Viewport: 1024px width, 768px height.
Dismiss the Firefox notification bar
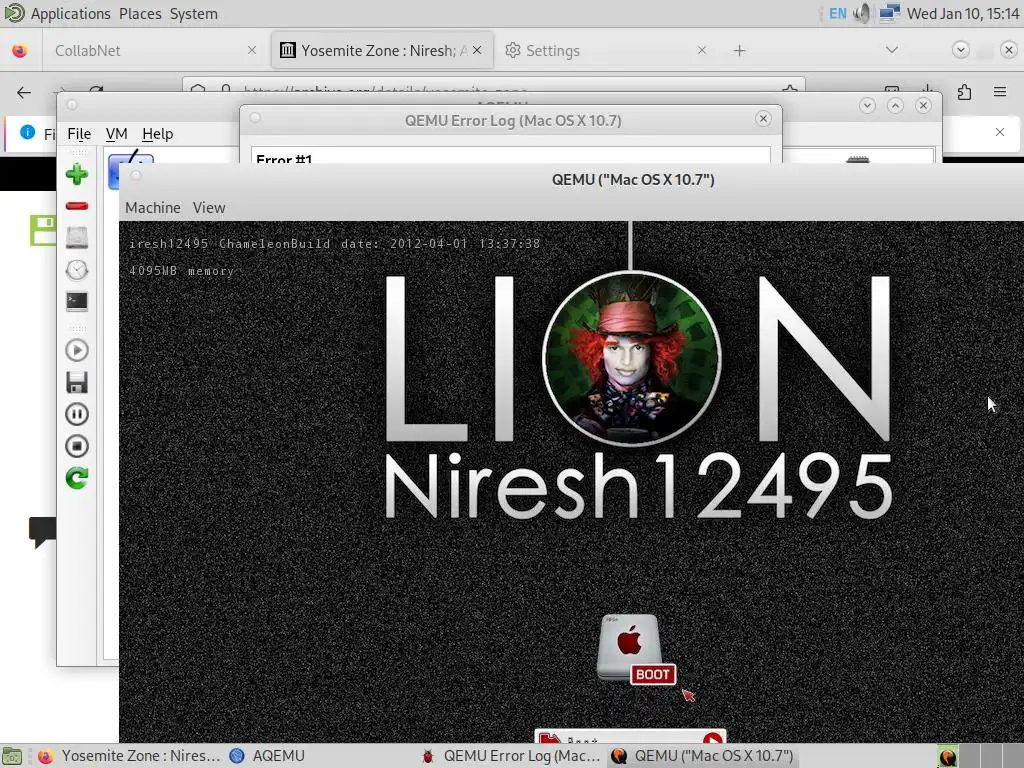point(1000,132)
